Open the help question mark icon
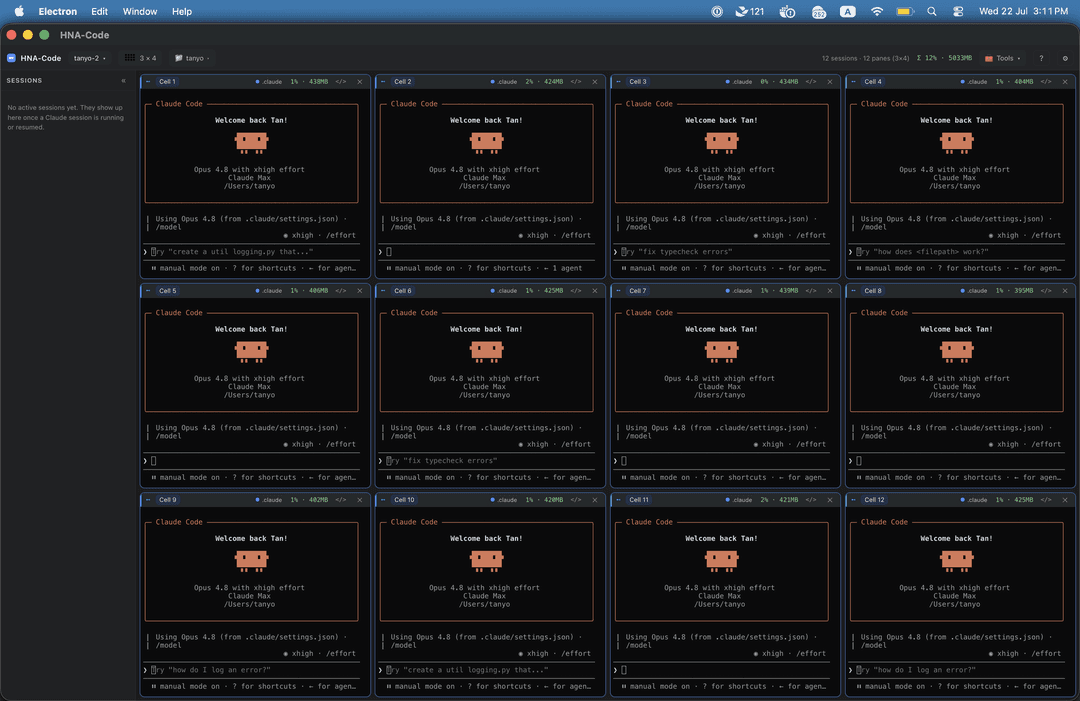1080x701 pixels. pos(1041,59)
